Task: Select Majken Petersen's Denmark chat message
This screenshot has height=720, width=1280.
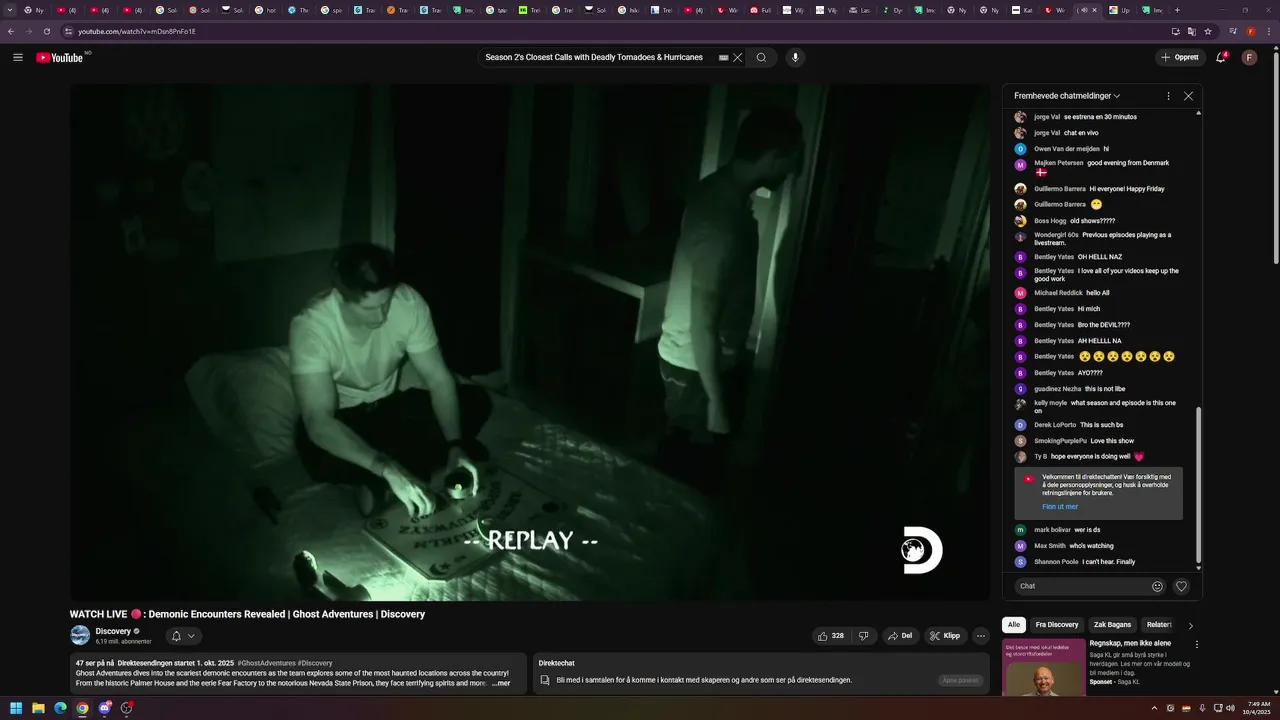Action: tap(1100, 167)
